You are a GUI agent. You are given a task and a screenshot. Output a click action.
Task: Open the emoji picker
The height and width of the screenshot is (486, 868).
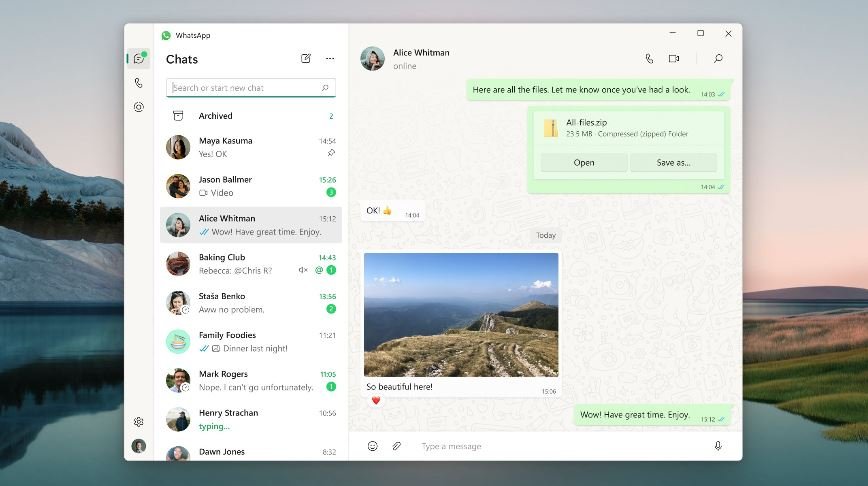pyautogui.click(x=373, y=446)
